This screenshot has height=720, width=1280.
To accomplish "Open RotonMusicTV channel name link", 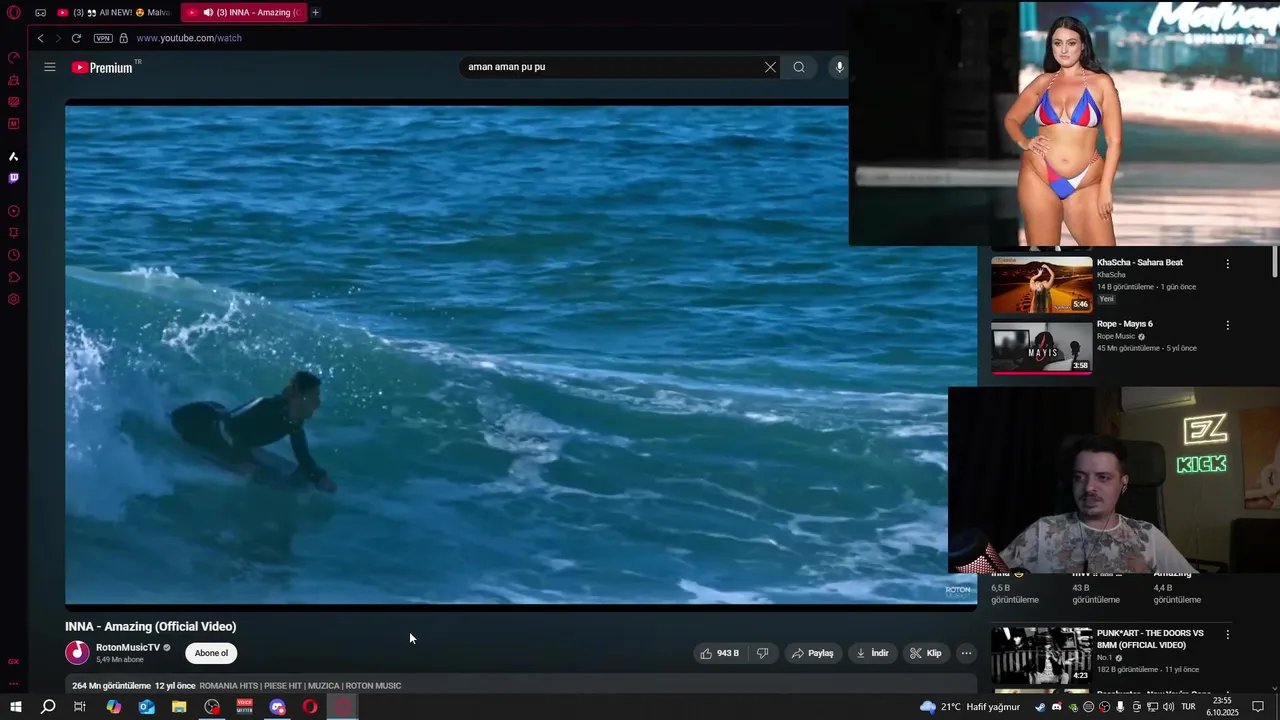I will point(128,647).
